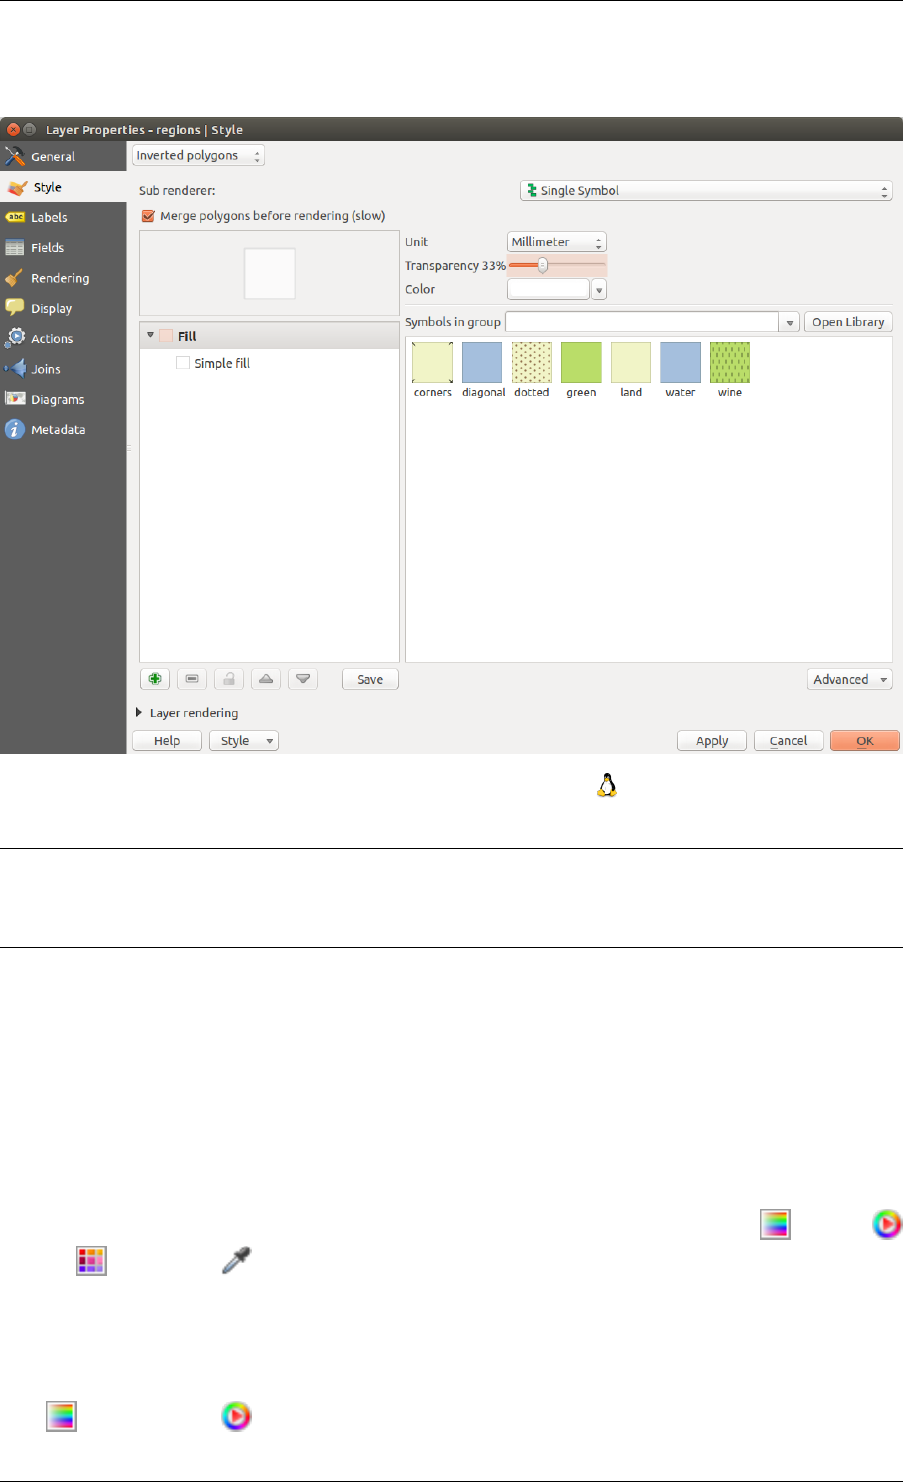
Task: Switch to the Fields tab
Action: pyautogui.click(x=63, y=248)
